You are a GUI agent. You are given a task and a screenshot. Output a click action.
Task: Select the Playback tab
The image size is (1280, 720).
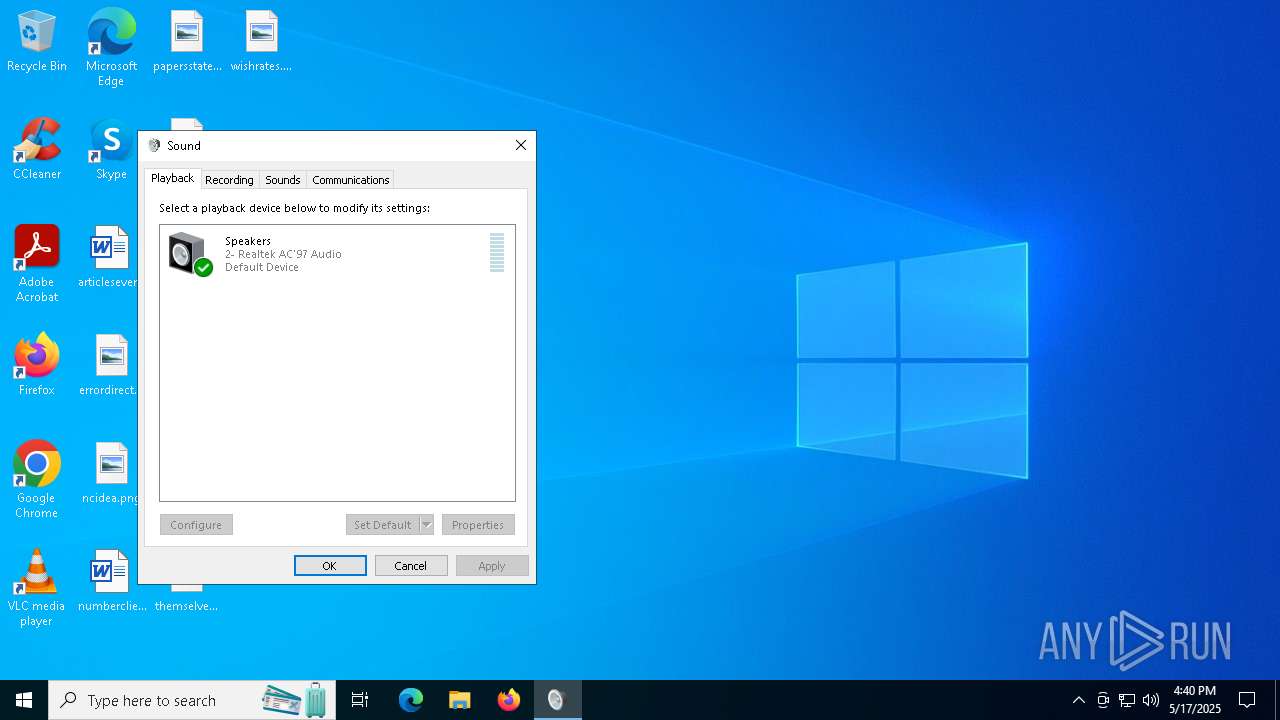[x=172, y=178]
